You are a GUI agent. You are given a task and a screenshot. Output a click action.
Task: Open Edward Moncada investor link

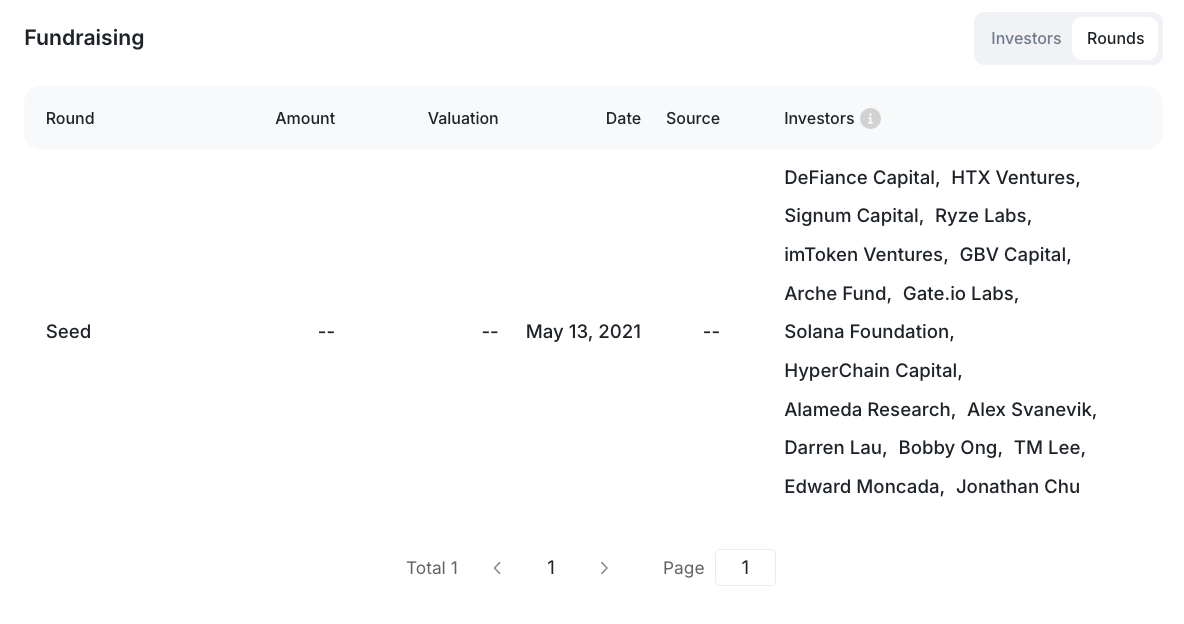(x=862, y=487)
